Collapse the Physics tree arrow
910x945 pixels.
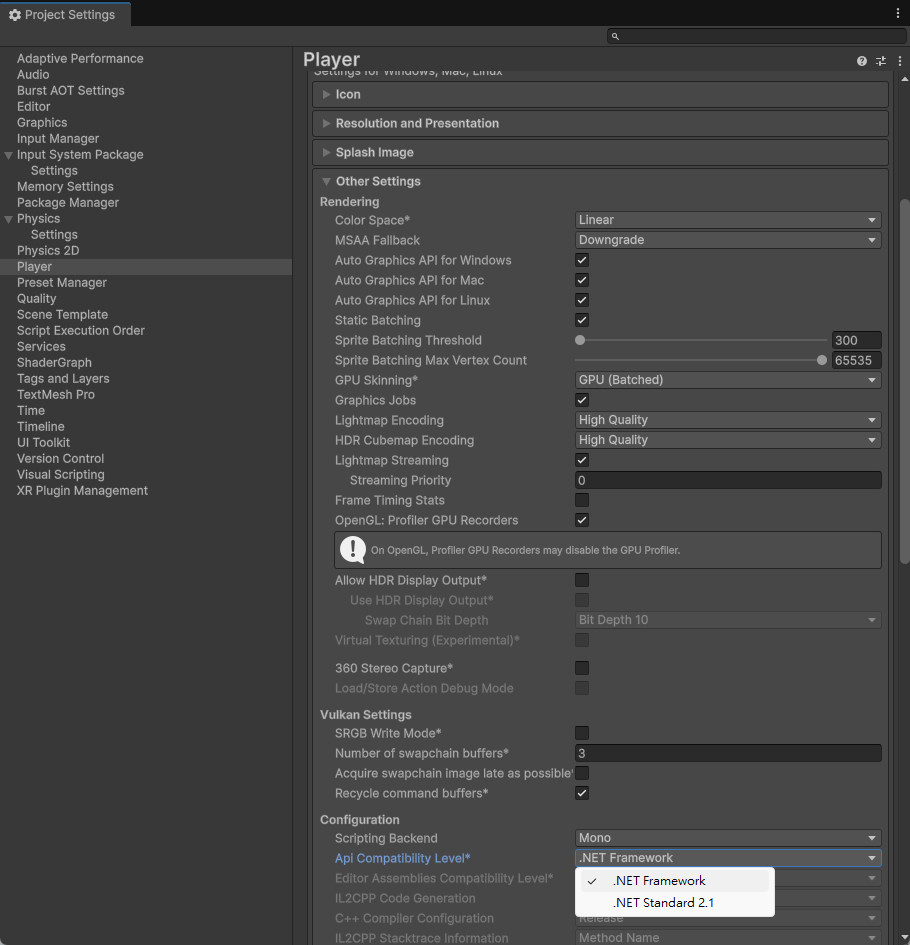coord(8,219)
